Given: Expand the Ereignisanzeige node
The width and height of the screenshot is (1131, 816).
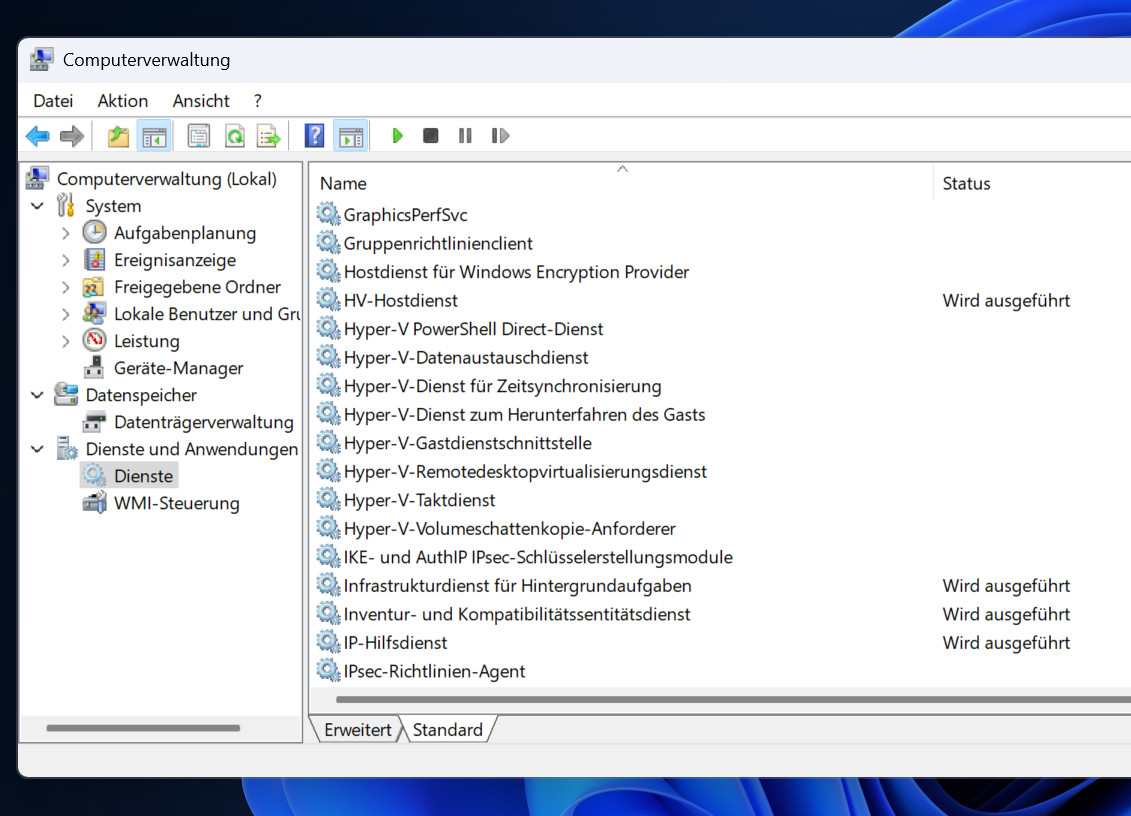Looking at the screenshot, I should 66,260.
